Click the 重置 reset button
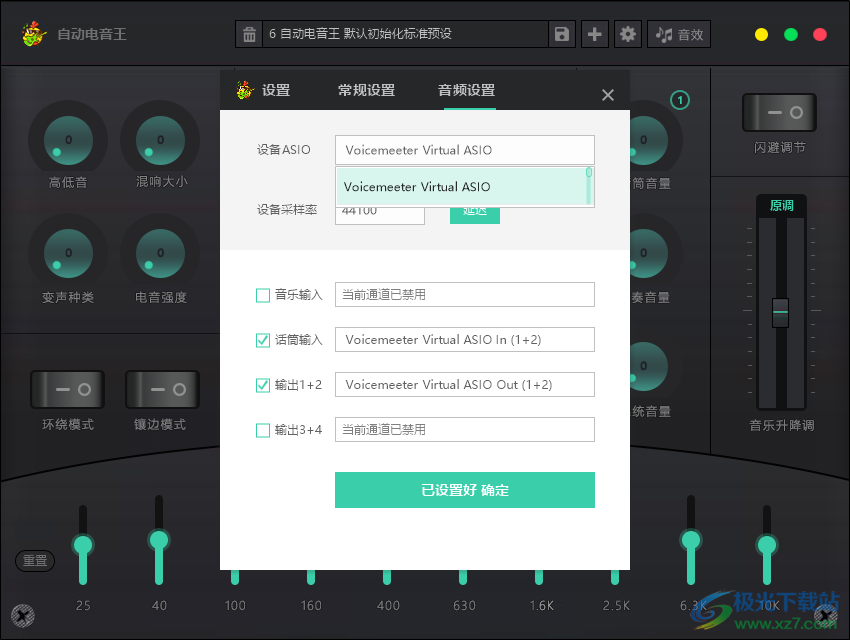 35,561
